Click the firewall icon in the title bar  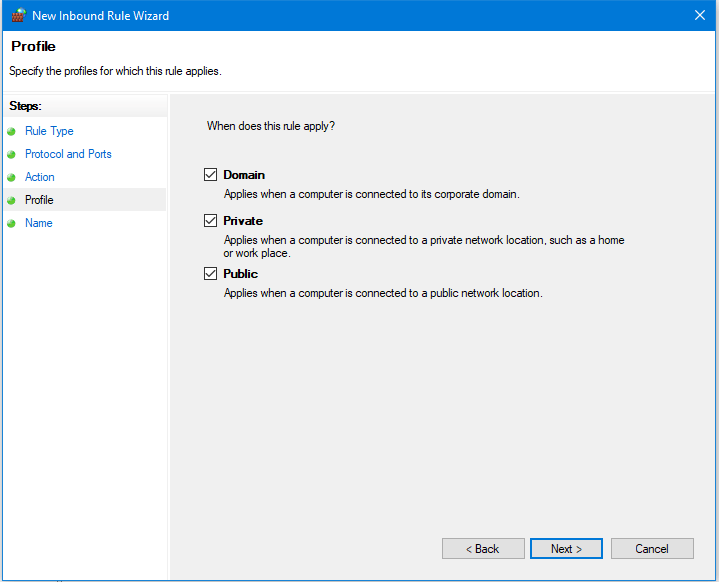17,15
